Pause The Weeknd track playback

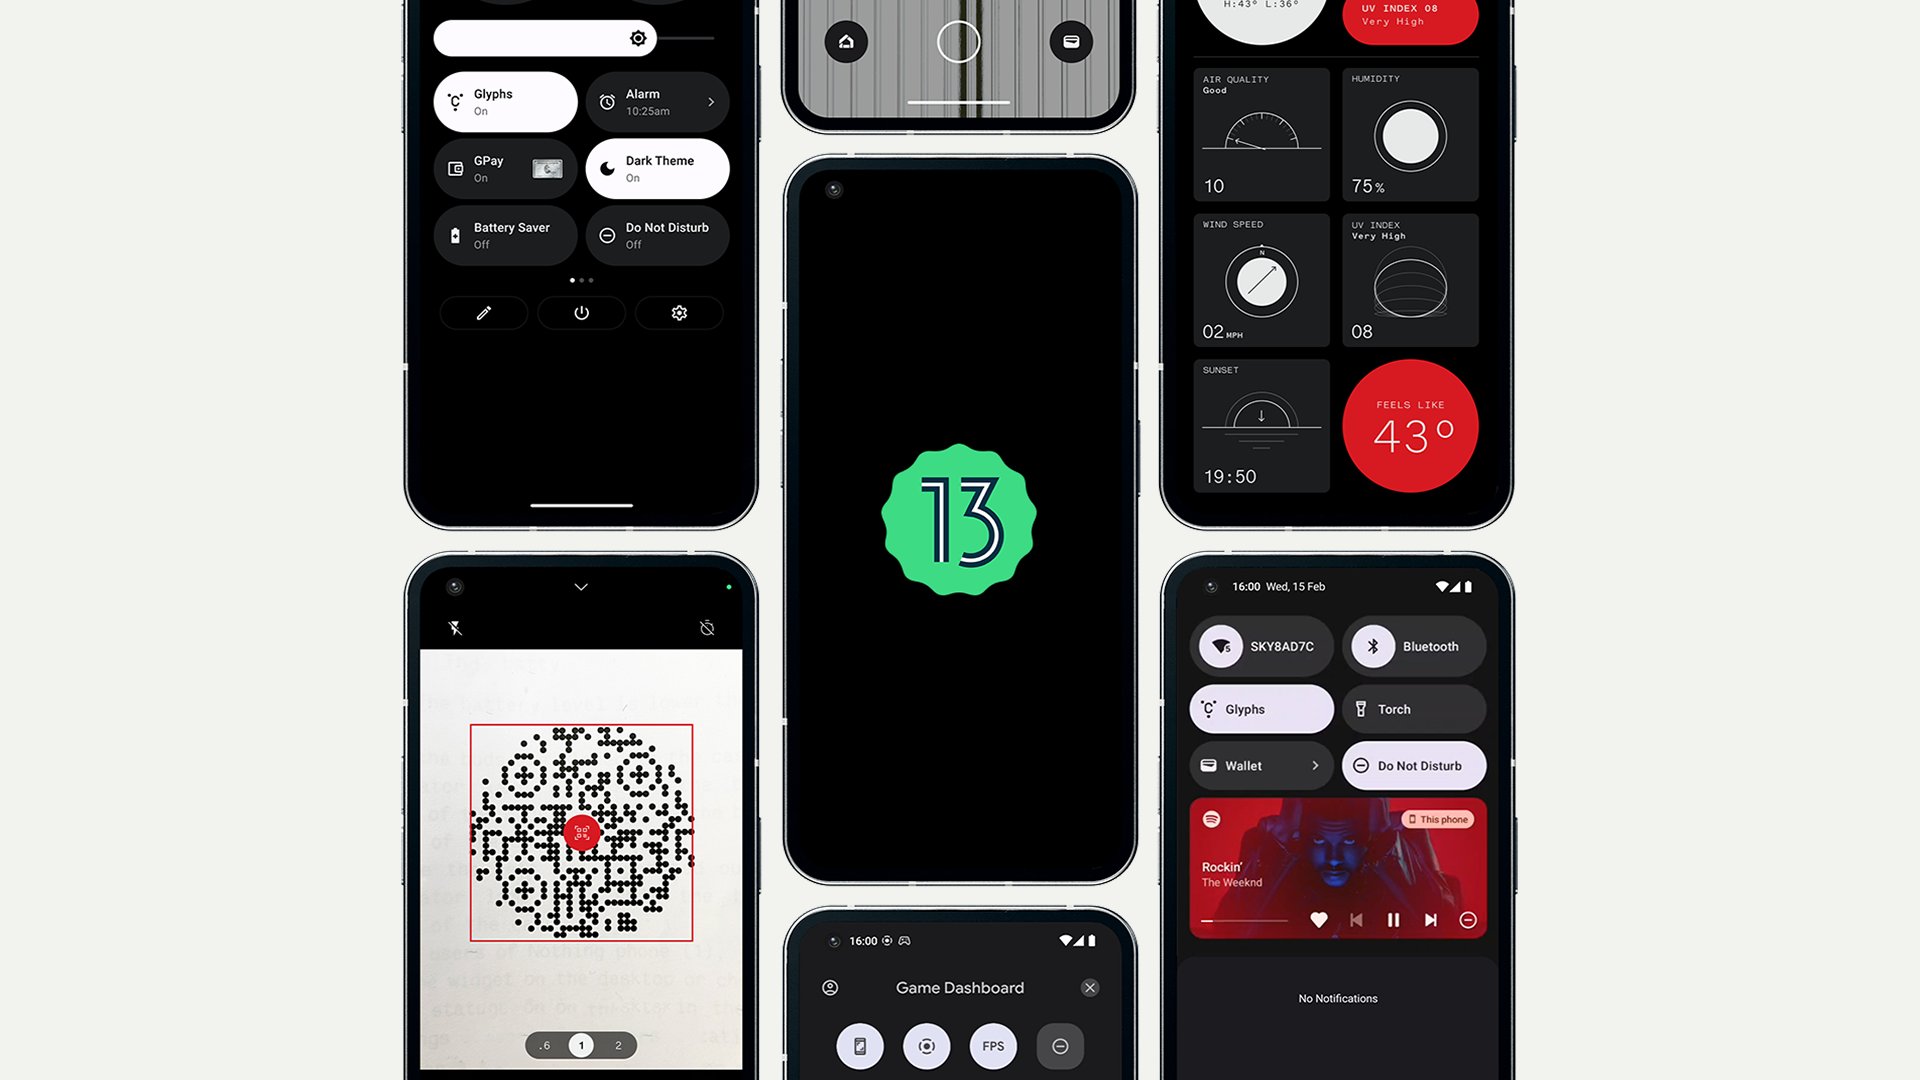click(x=1394, y=920)
